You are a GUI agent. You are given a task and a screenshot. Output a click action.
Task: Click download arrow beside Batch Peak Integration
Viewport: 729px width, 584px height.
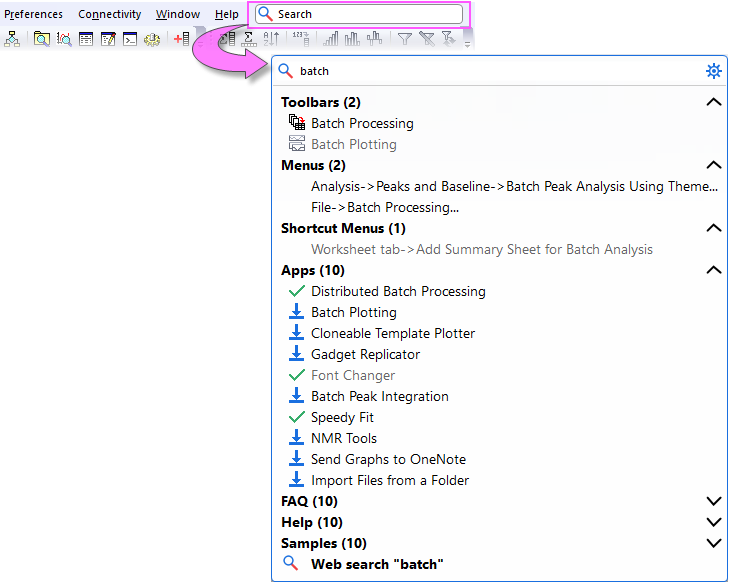coord(296,396)
